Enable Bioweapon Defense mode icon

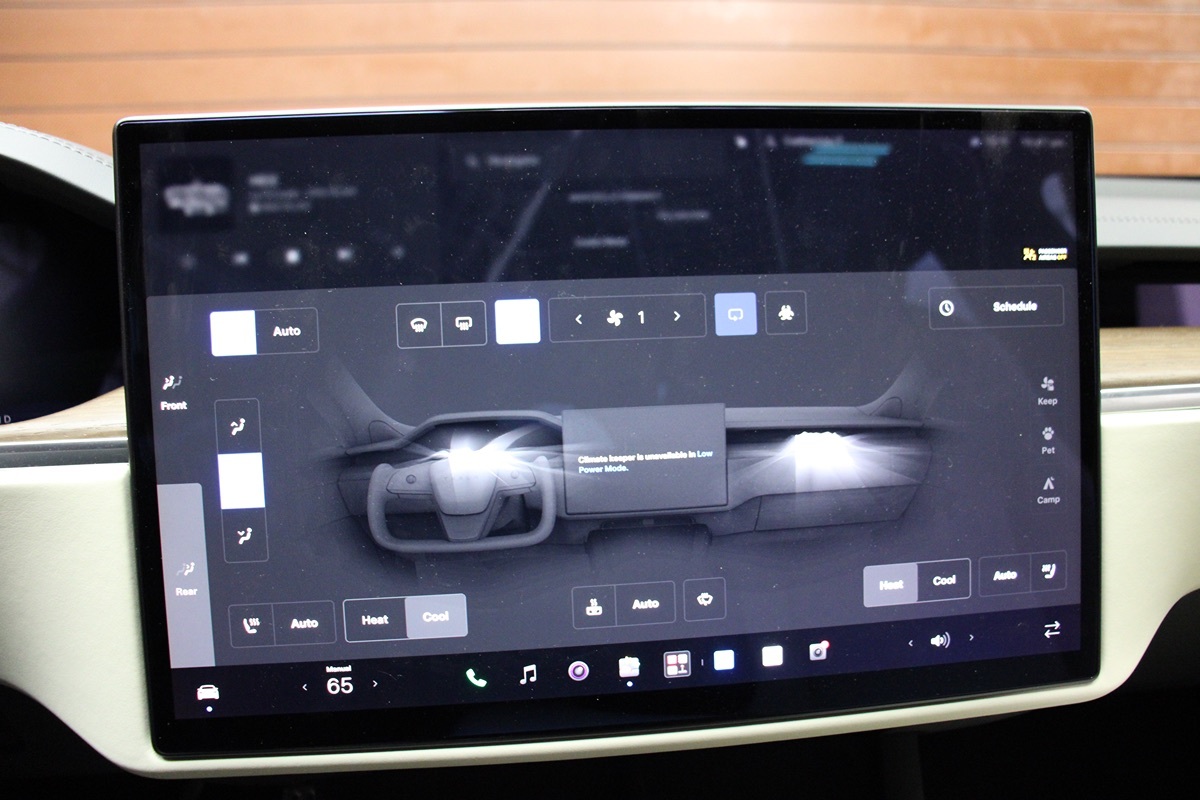pyautogui.click(x=786, y=313)
